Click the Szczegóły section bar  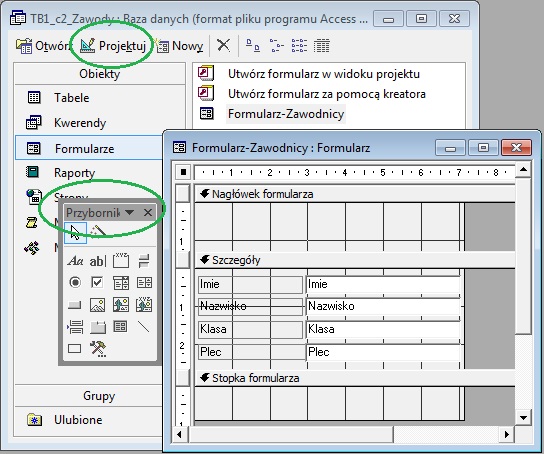355,260
